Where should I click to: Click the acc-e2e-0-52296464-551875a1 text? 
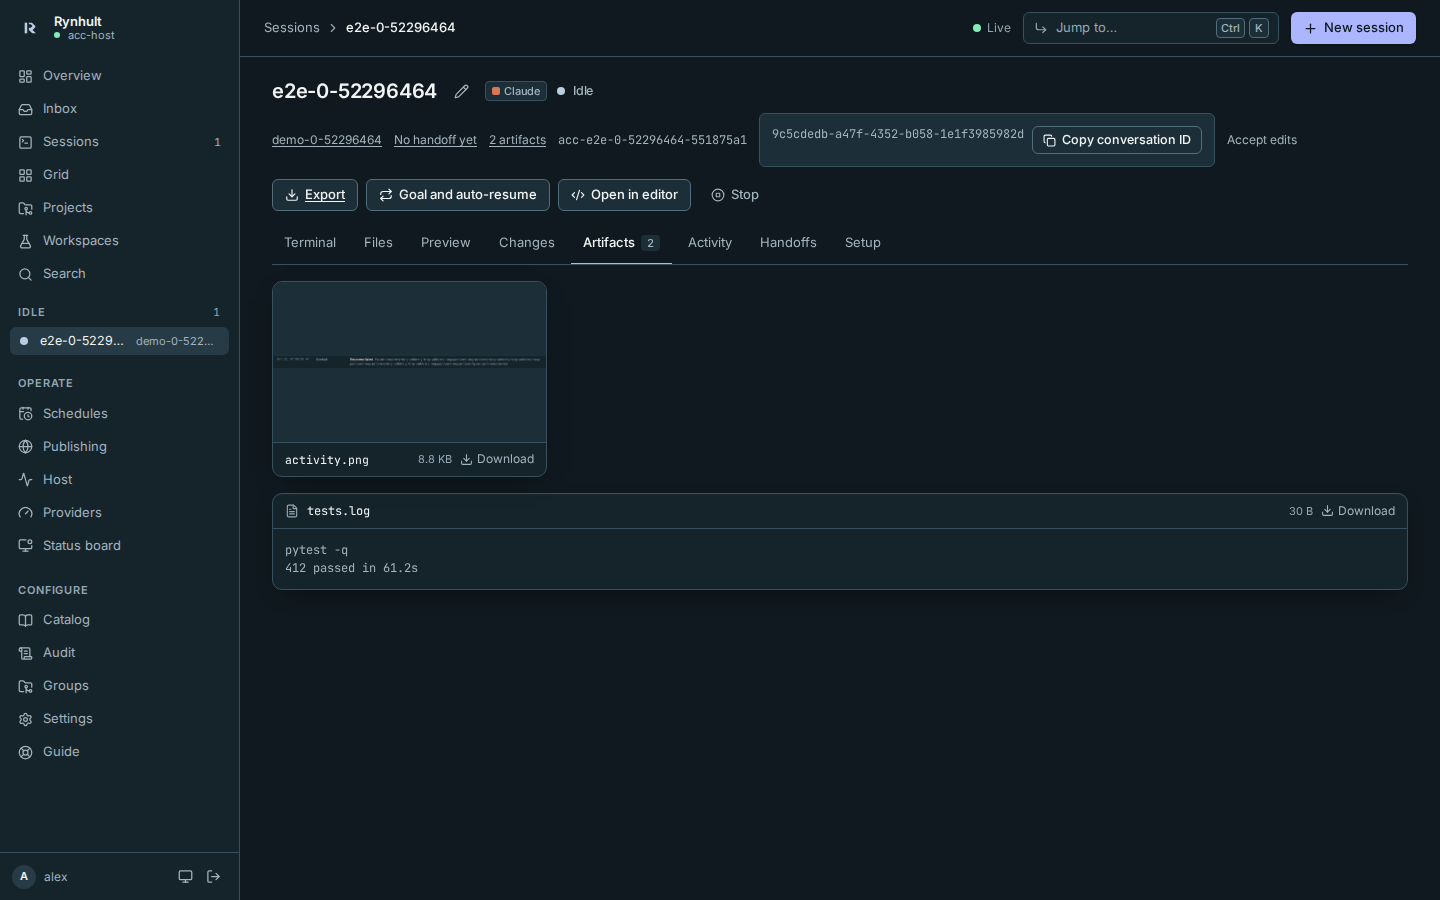coord(652,140)
